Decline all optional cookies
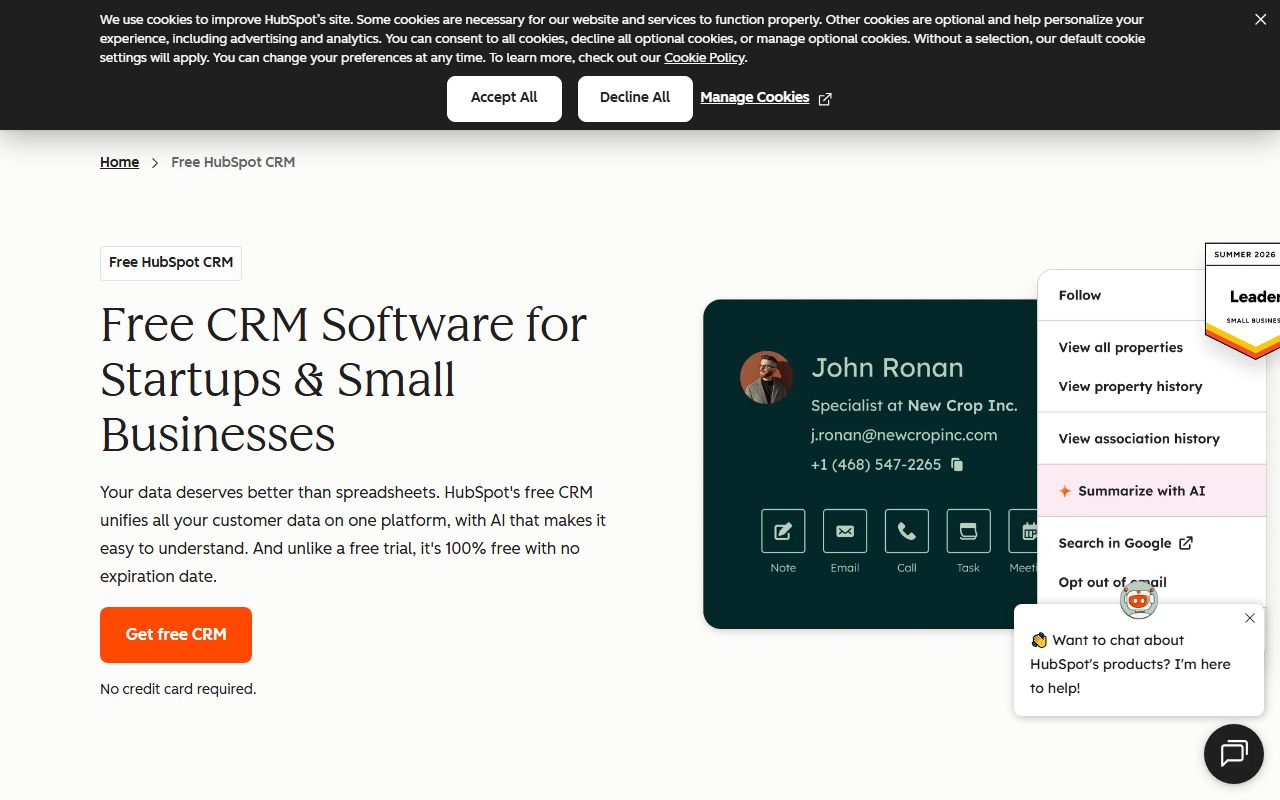 tap(635, 98)
